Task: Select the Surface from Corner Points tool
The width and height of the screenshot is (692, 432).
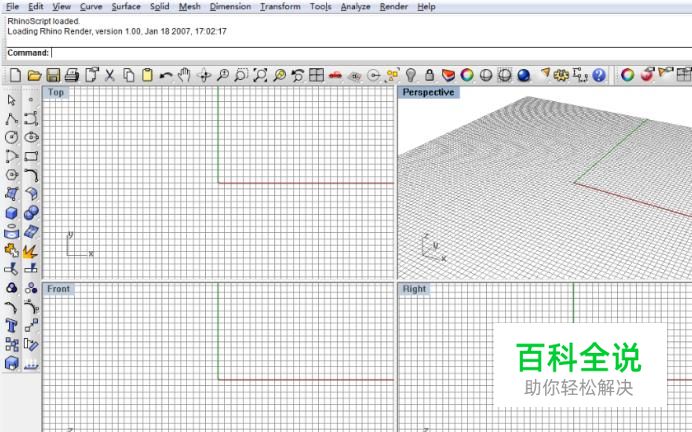Action: (x=11, y=194)
